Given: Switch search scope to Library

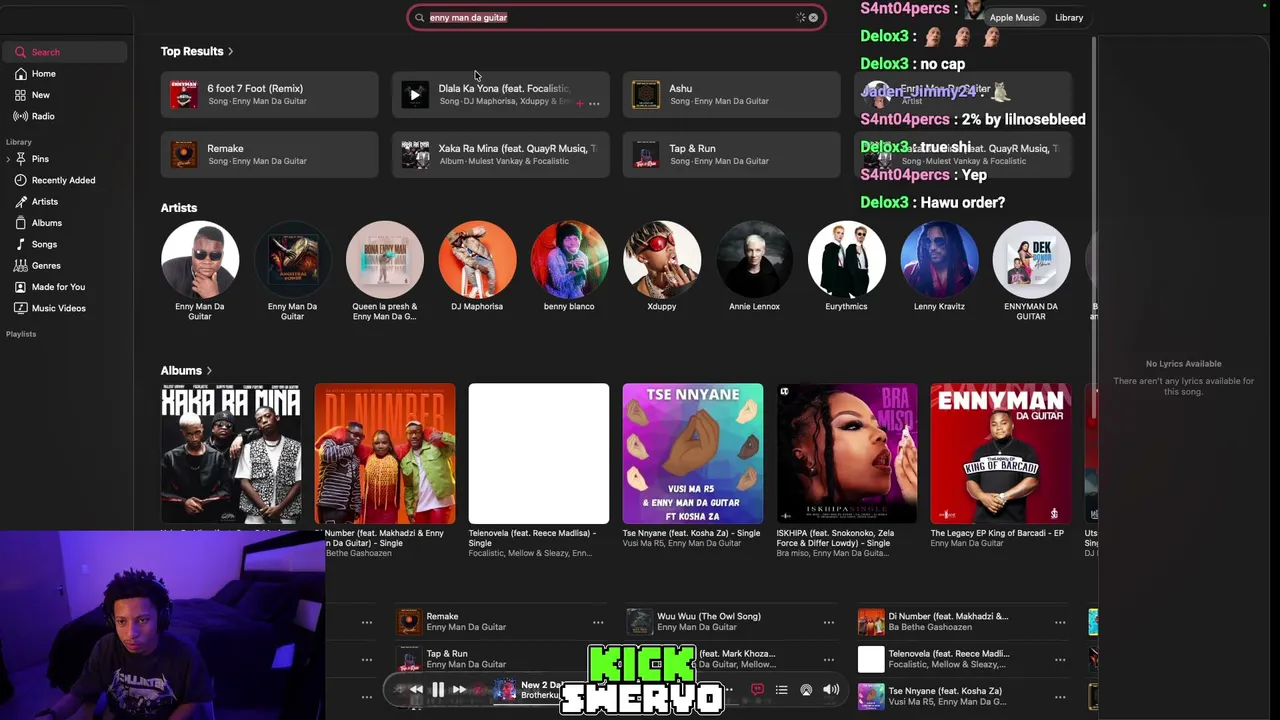Looking at the screenshot, I should (1069, 18).
